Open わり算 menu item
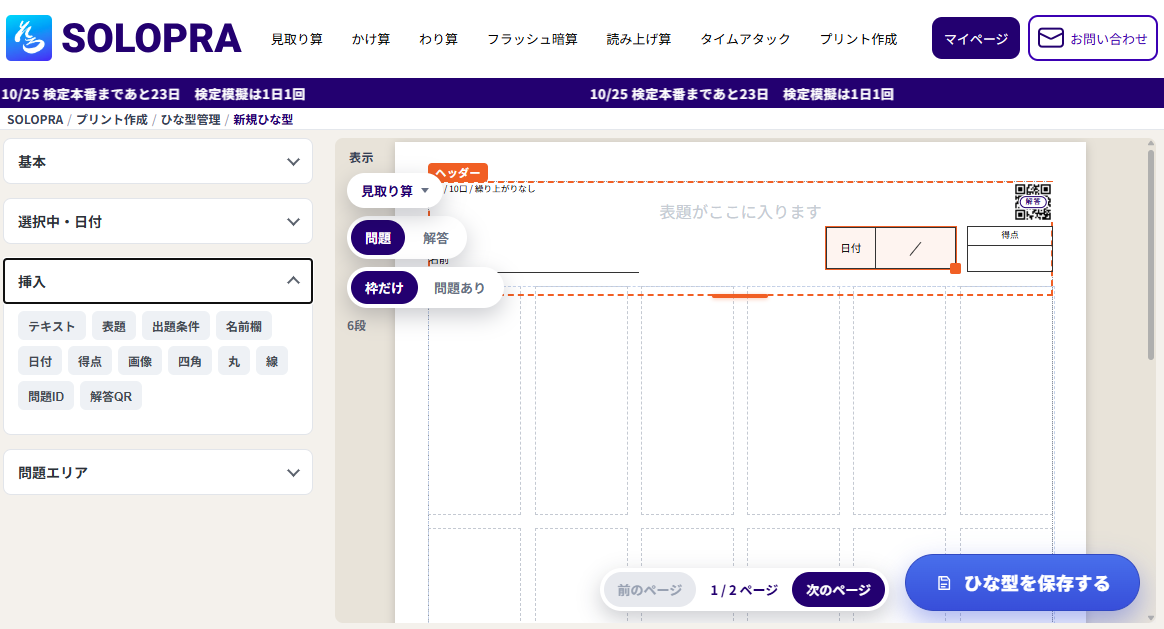 (x=438, y=39)
